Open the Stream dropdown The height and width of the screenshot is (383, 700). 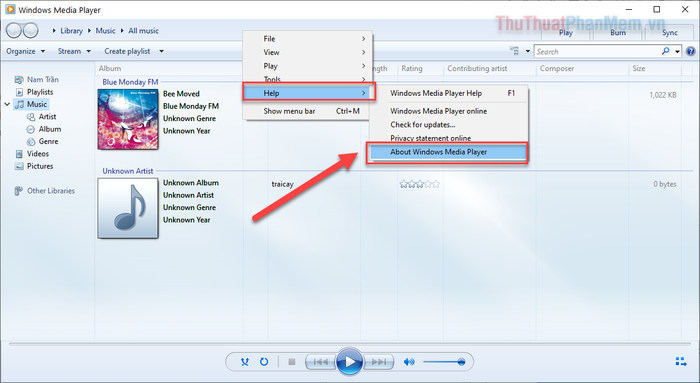[x=74, y=51]
